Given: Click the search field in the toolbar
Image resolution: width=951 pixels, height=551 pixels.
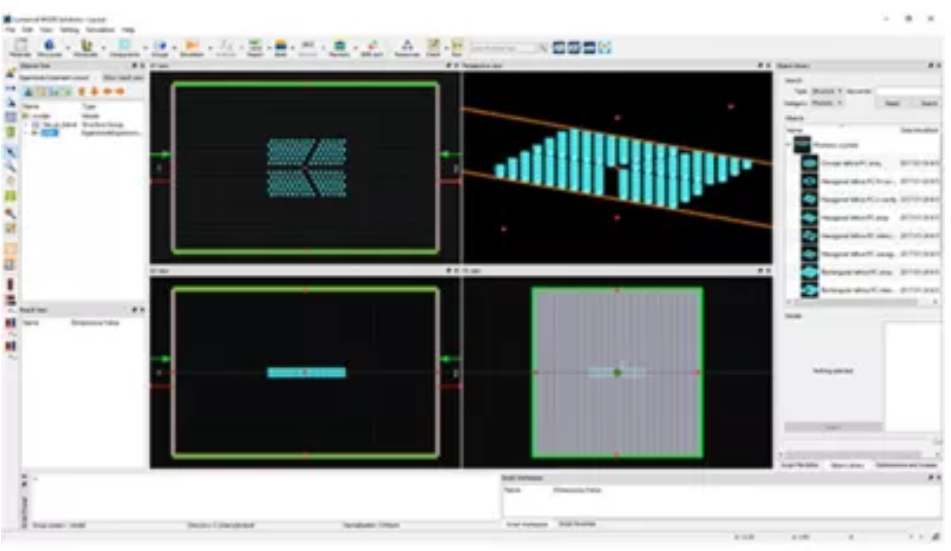Looking at the screenshot, I should tap(504, 47).
